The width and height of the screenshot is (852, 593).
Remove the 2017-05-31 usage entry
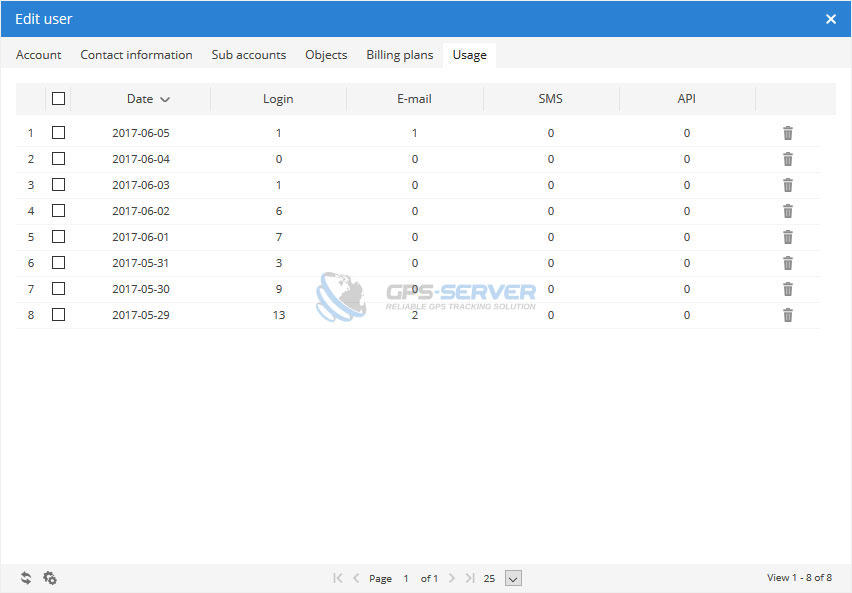788,263
